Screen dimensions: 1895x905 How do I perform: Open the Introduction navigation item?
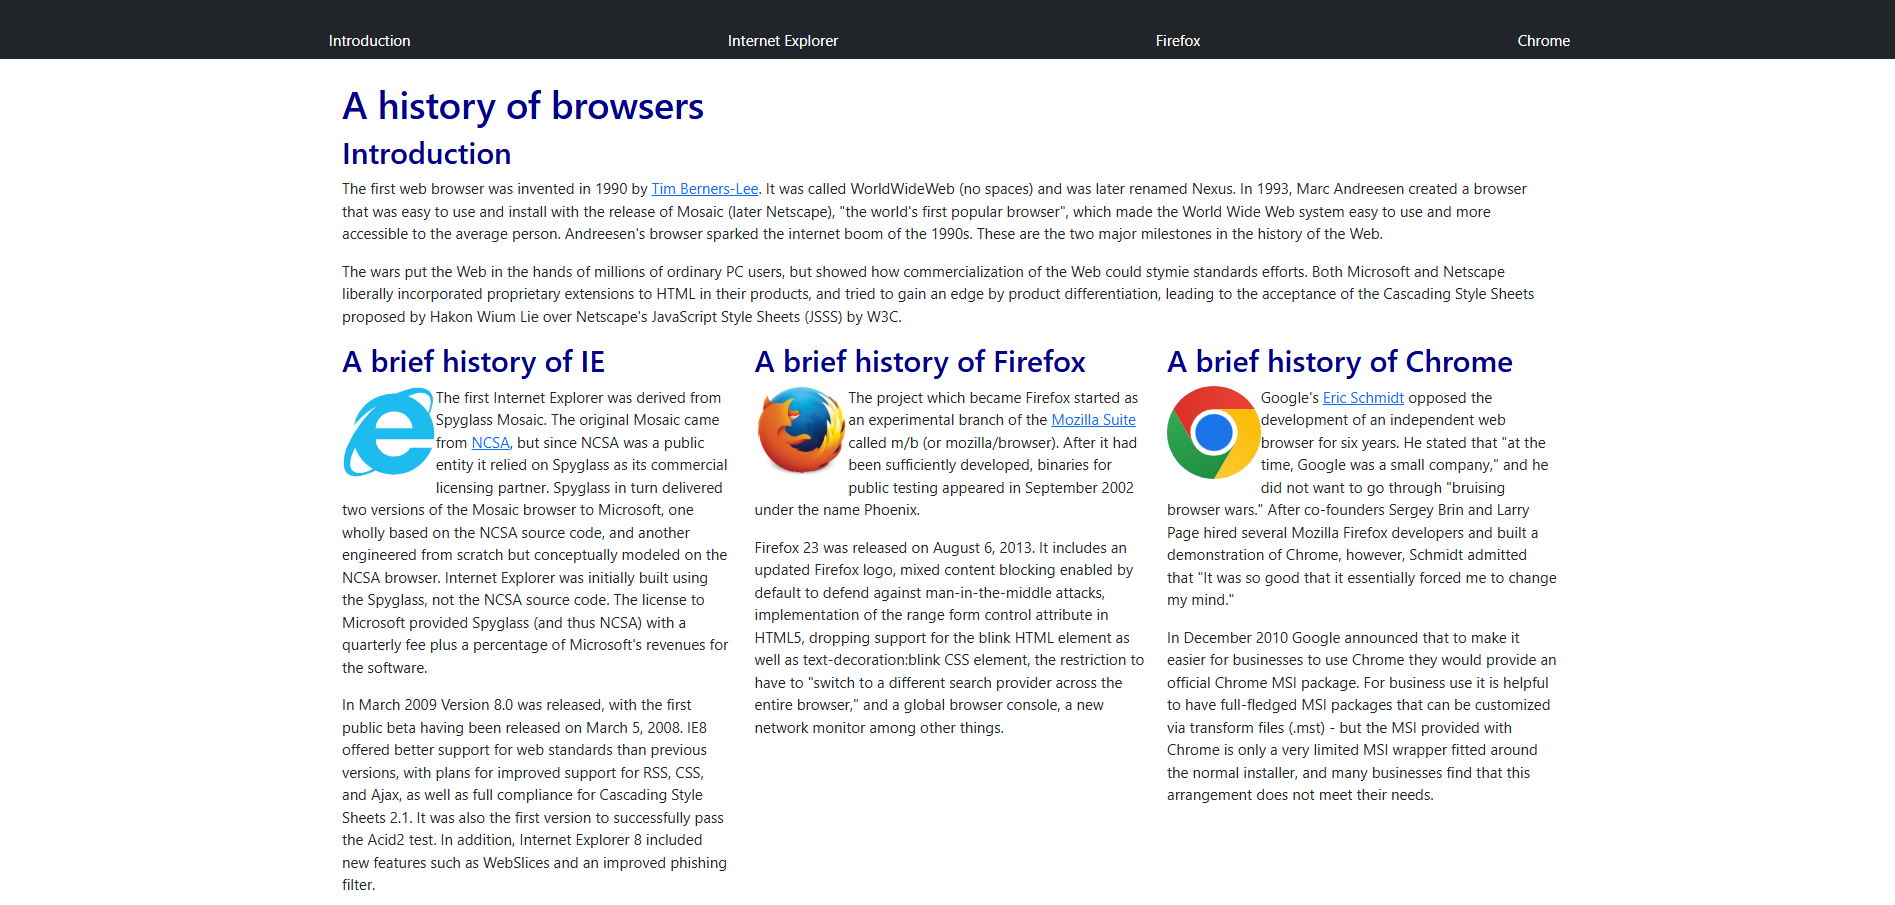pos(369,41)
